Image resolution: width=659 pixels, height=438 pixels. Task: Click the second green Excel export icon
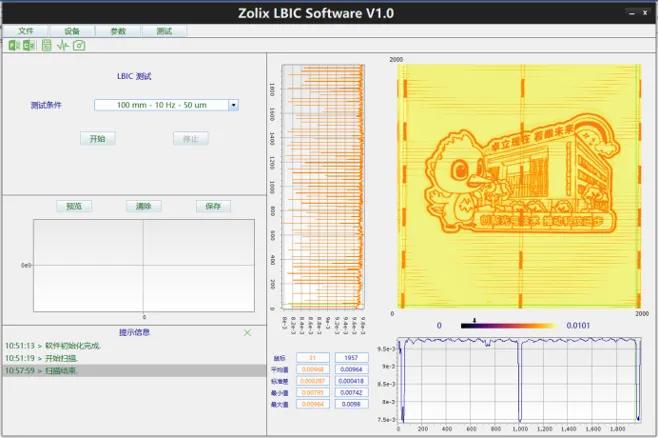(x=29, y=45)
